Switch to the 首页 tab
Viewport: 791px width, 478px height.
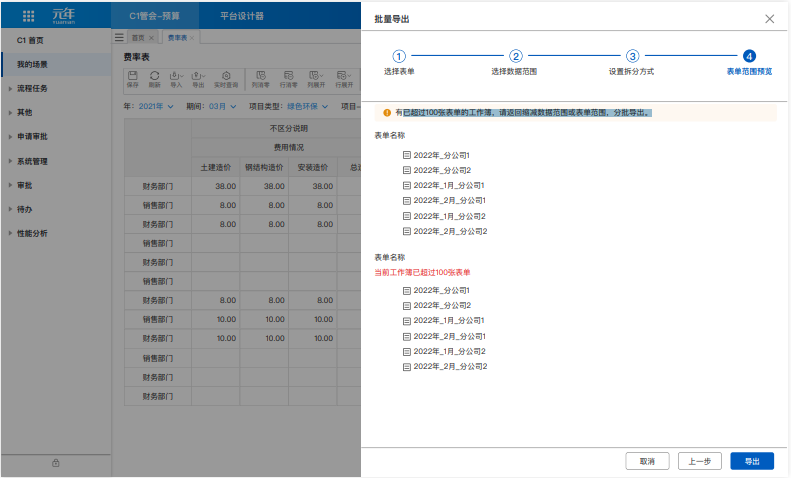tap(137, 37)
